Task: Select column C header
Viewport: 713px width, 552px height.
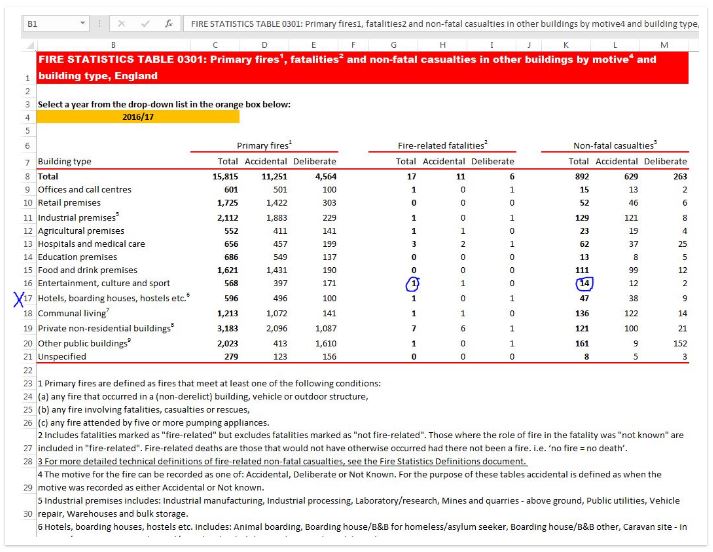Action: 215,45
